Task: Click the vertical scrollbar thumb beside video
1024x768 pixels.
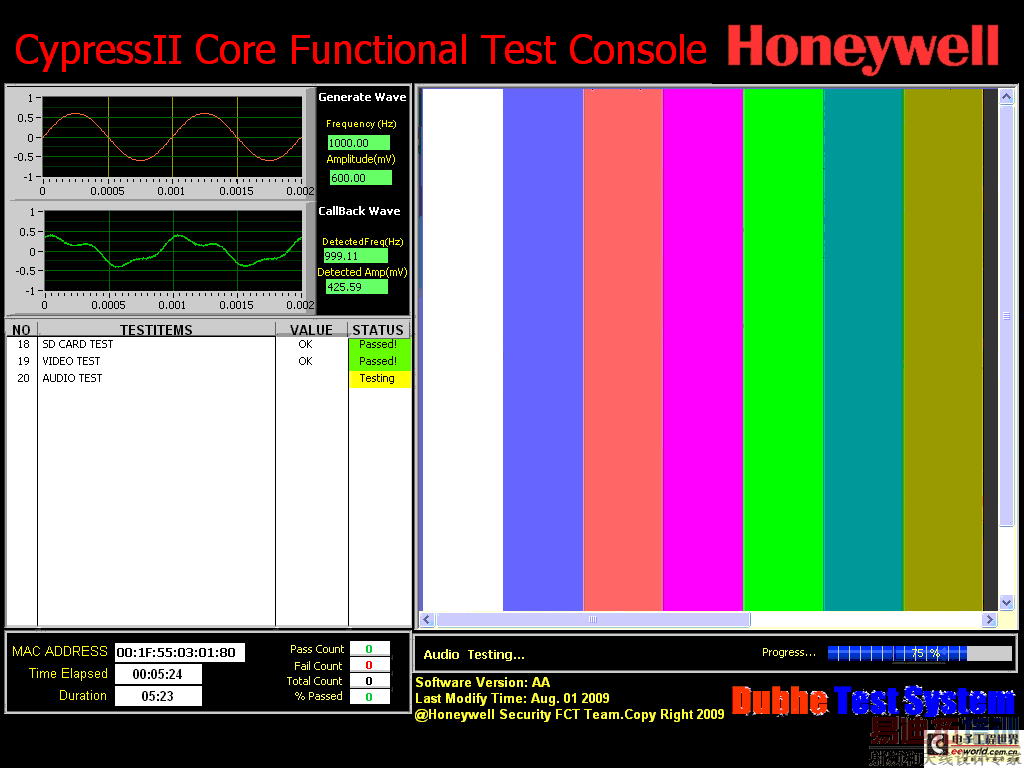Action: coord(1006,315)
